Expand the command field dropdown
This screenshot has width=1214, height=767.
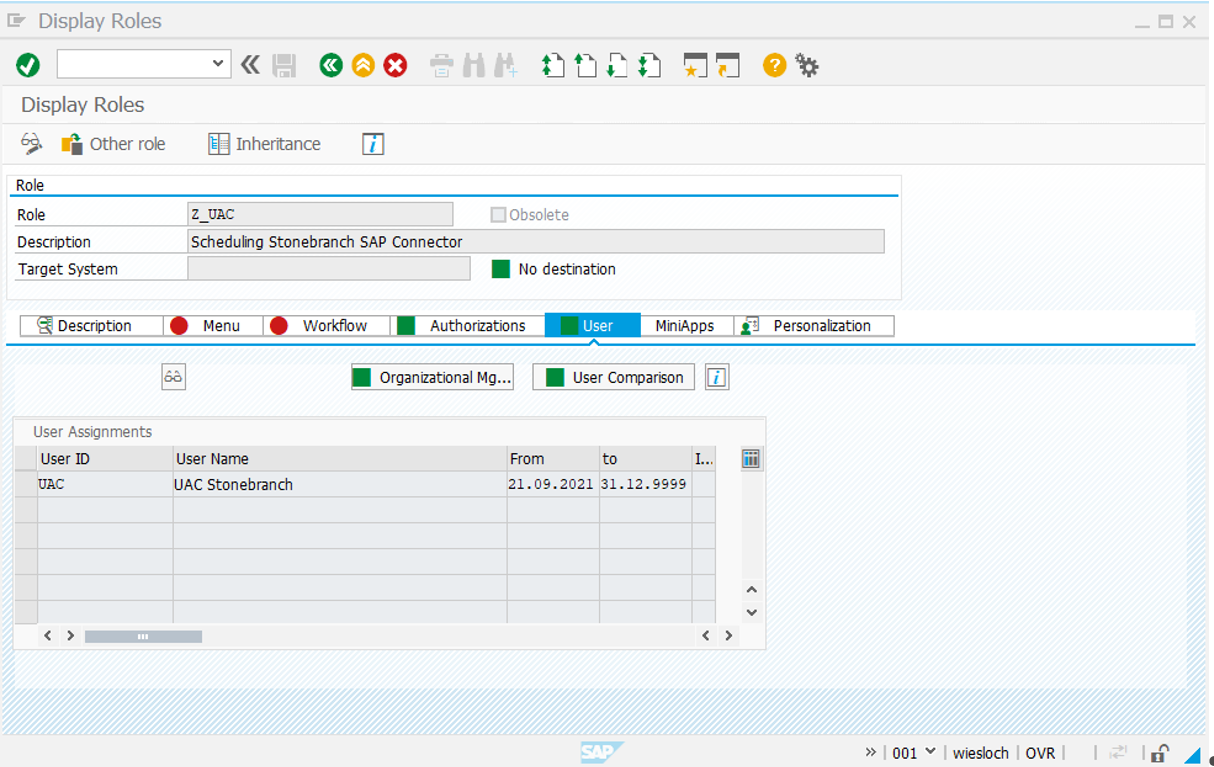[x=218, y=65]
